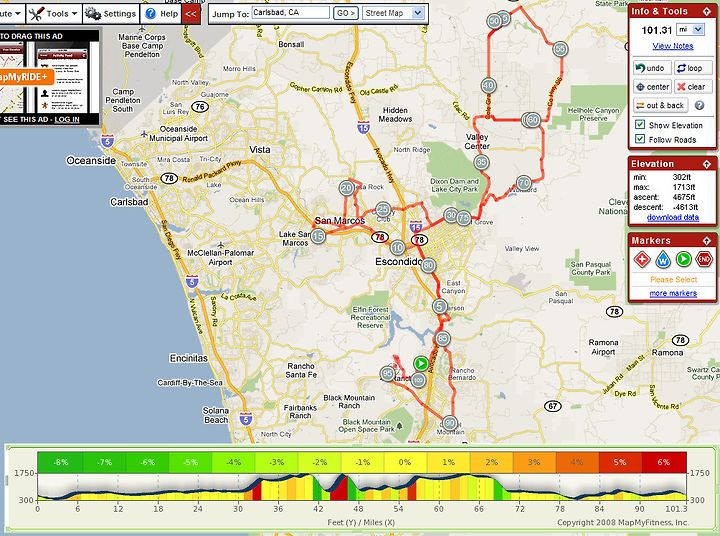Click the mile 5 route marker
This screenshot has height=536, width=720.
click(x=440, y=306)
